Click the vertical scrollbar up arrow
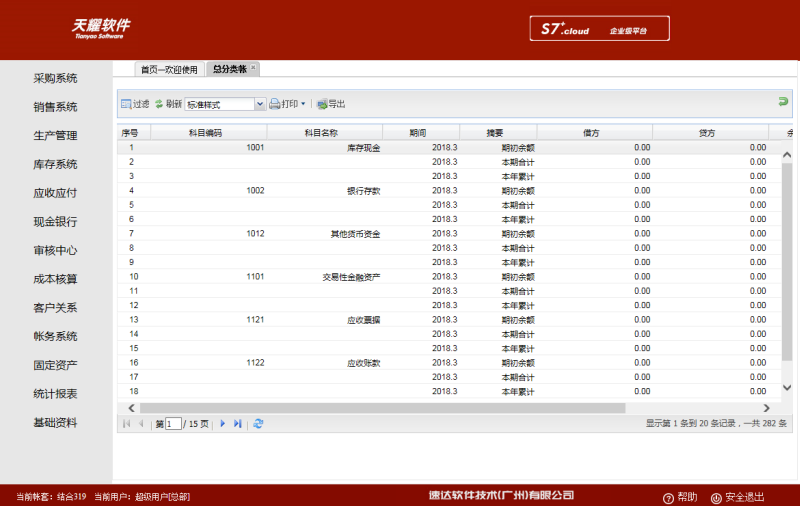 pyautogui.click(x=787, y=155)
